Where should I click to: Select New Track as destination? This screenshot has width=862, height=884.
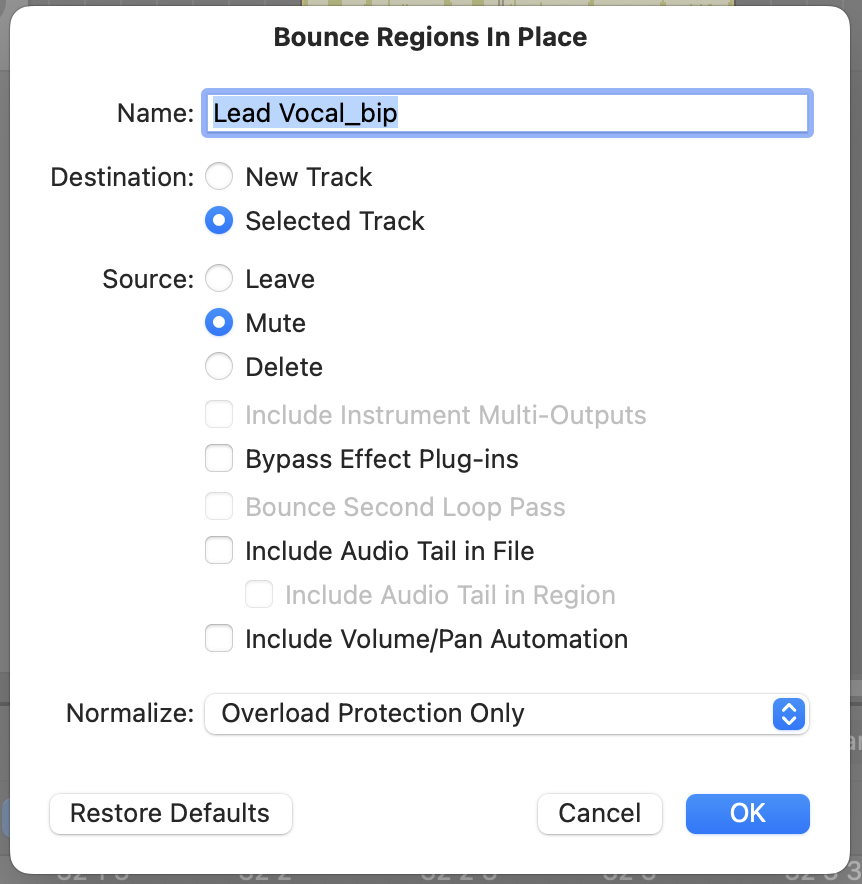[219, 177]
